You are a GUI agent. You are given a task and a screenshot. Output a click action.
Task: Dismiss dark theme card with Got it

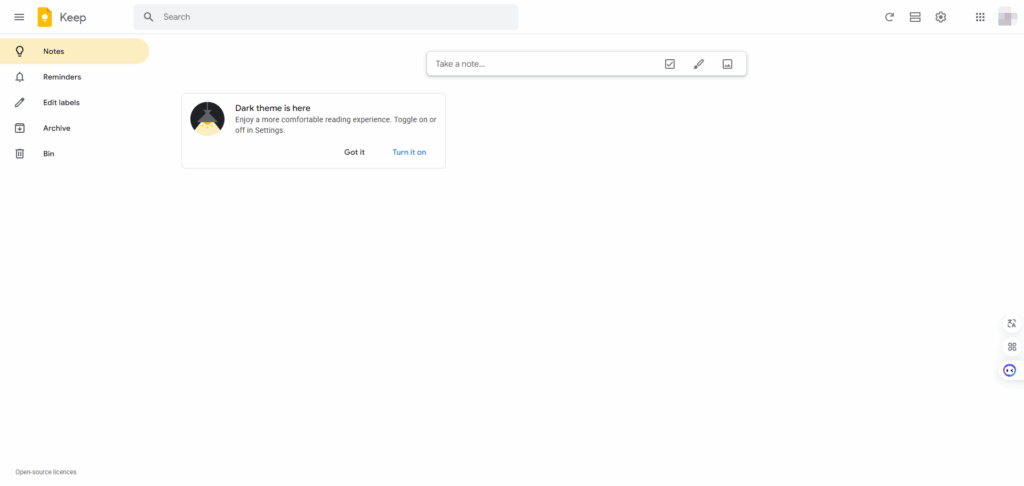click(355, 152)
